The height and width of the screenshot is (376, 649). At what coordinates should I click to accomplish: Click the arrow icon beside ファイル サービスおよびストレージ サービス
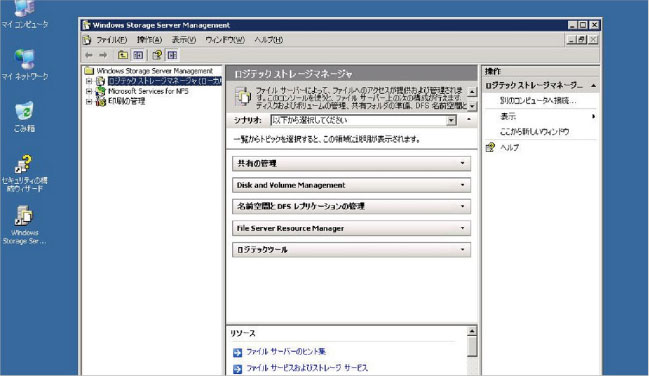tap(237, 369)
